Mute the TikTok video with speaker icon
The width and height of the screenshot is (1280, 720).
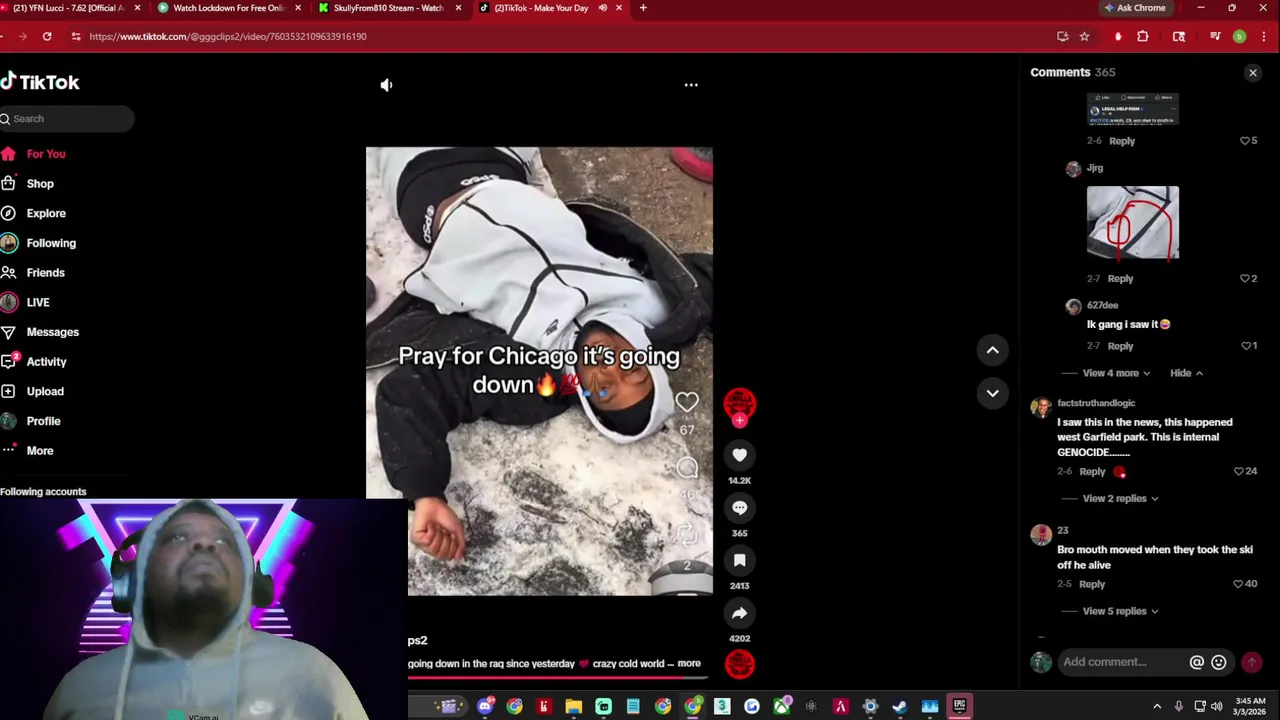click(x=386, y=85)
